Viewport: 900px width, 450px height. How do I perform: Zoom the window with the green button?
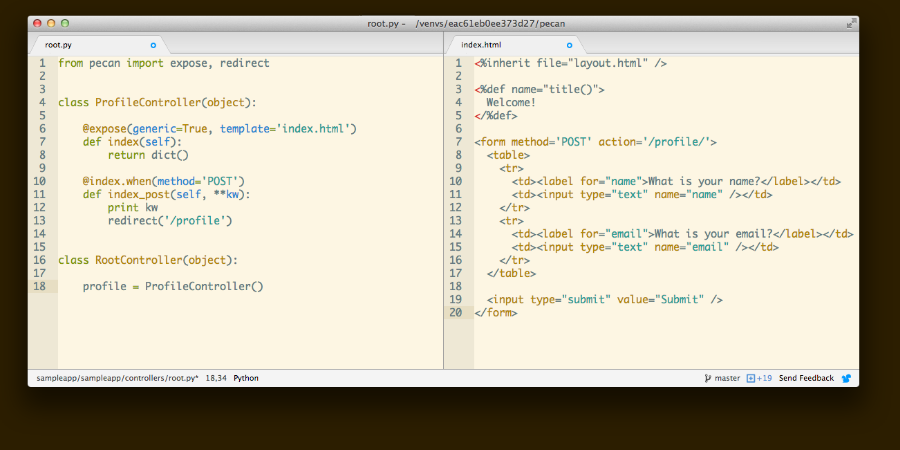click(x=65, y=24)
